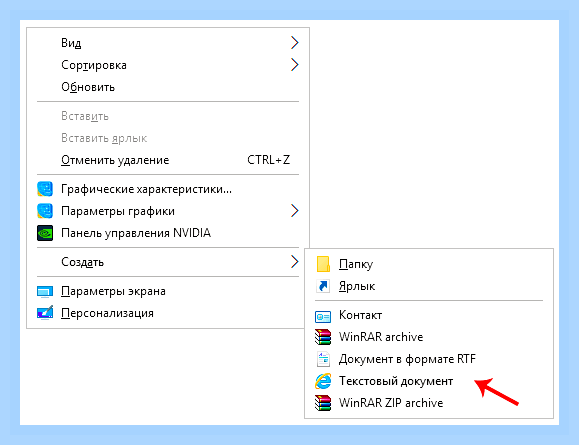579x445 pixels.
Task: Click the Intel icon beside Параметры графики
Action: pyautogui.click(x=45, y=211)
